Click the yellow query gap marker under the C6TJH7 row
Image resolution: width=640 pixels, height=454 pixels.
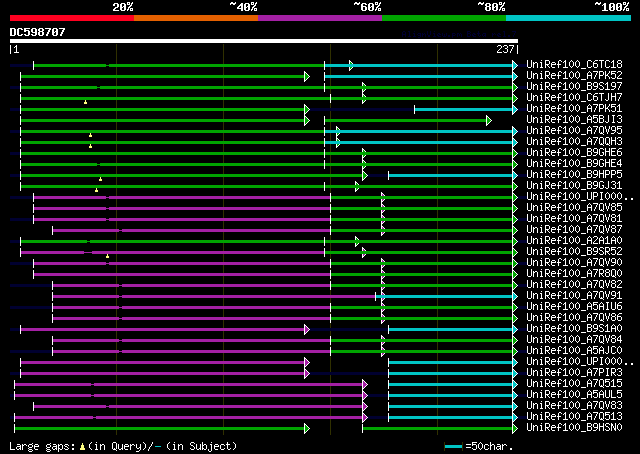(85, 102)
